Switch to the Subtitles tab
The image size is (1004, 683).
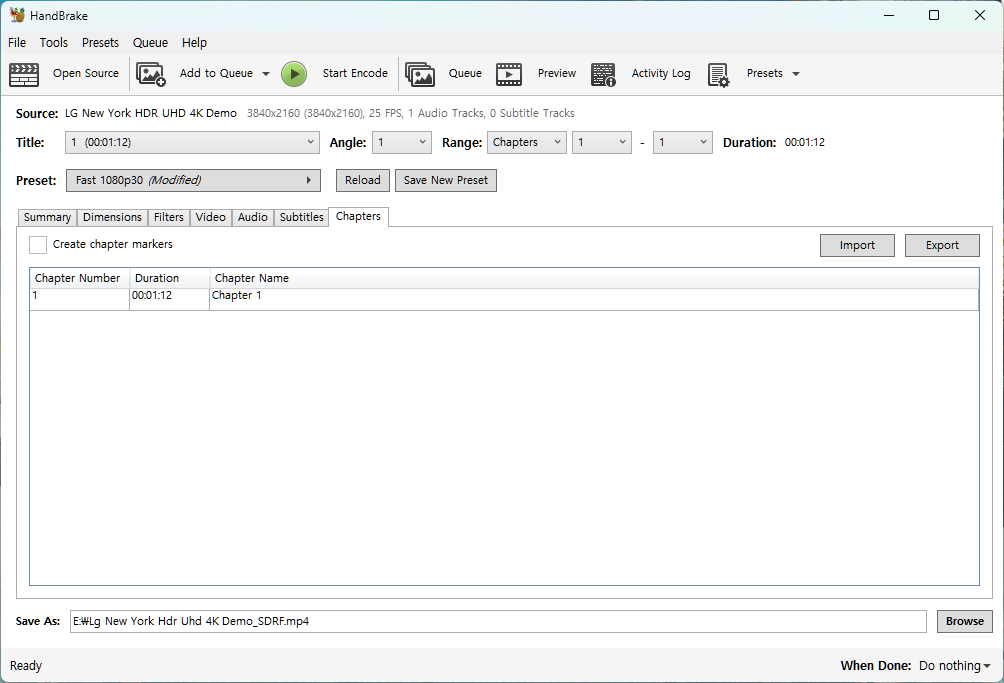click(x=302, y=218)
